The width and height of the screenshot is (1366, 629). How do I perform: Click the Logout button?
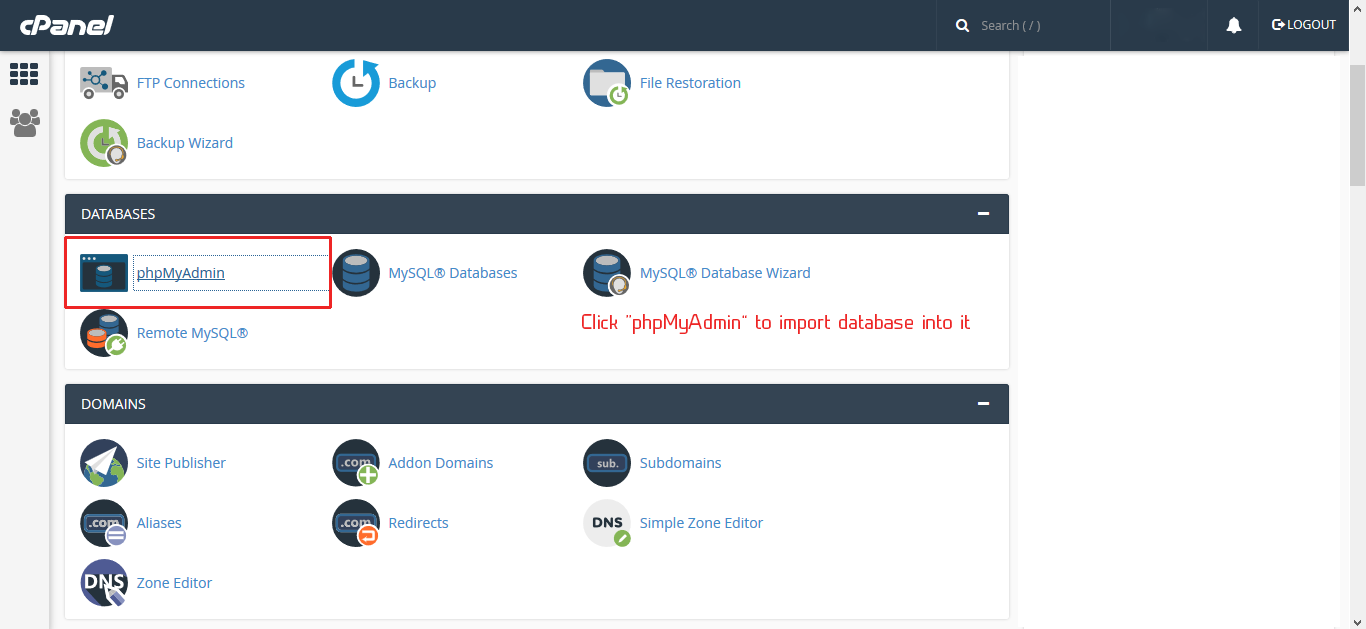[1304, 25]
